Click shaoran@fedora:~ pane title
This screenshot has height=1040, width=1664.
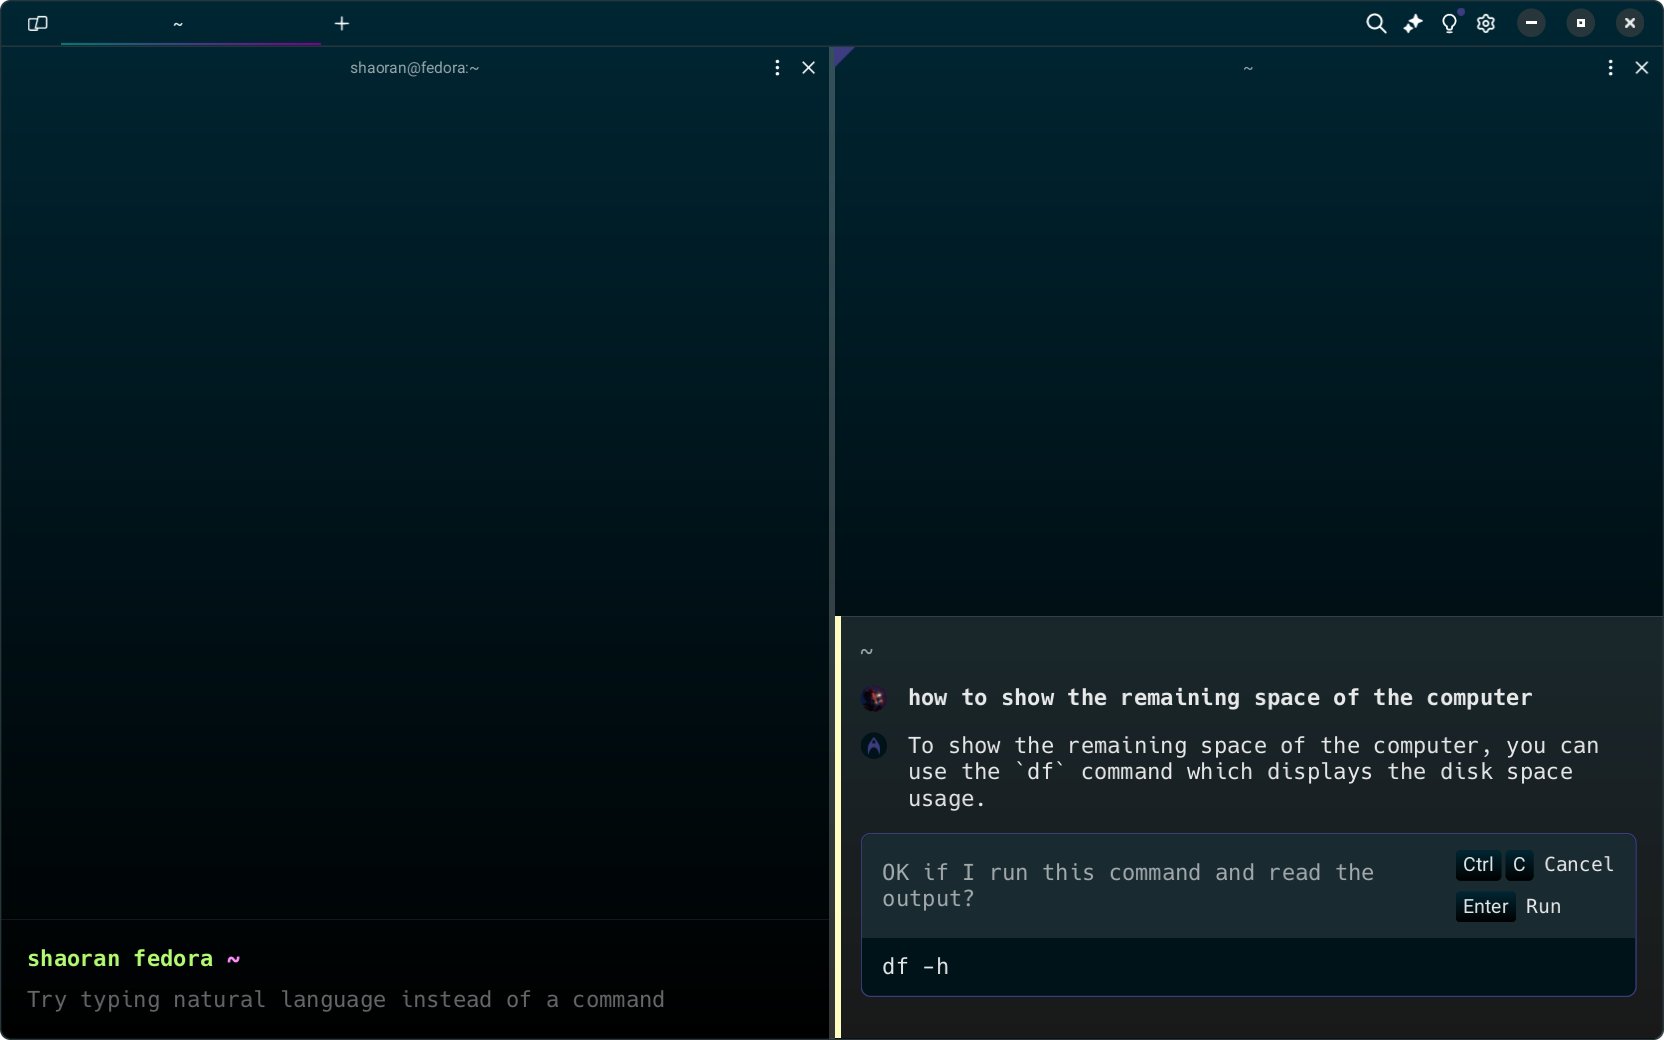(415, 68)
